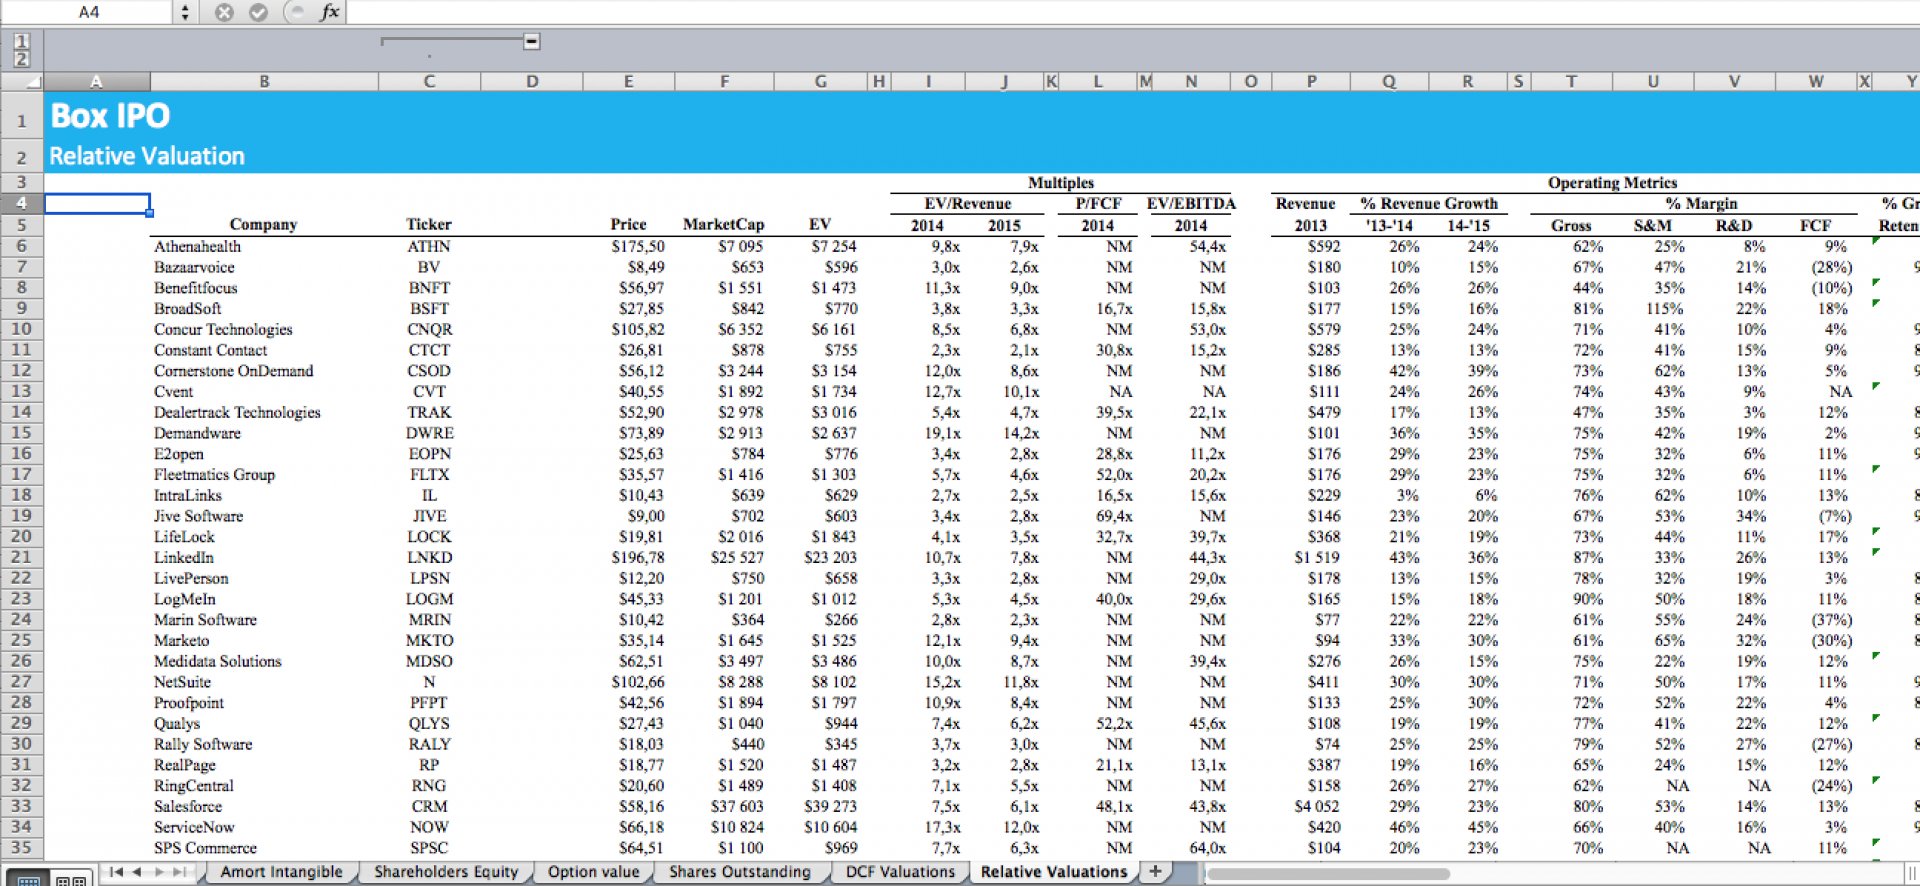This screenshot has height=886, width=1920.
Task: Go to next sheet tab arrow
Action: (x=159, y=872)
